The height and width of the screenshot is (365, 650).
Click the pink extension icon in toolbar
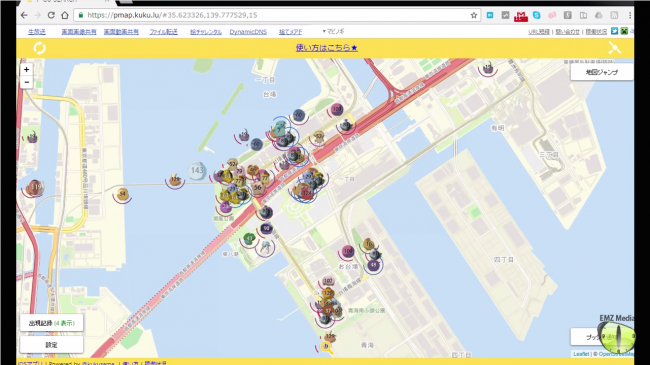pyautogui.click(x=552, y=15)
